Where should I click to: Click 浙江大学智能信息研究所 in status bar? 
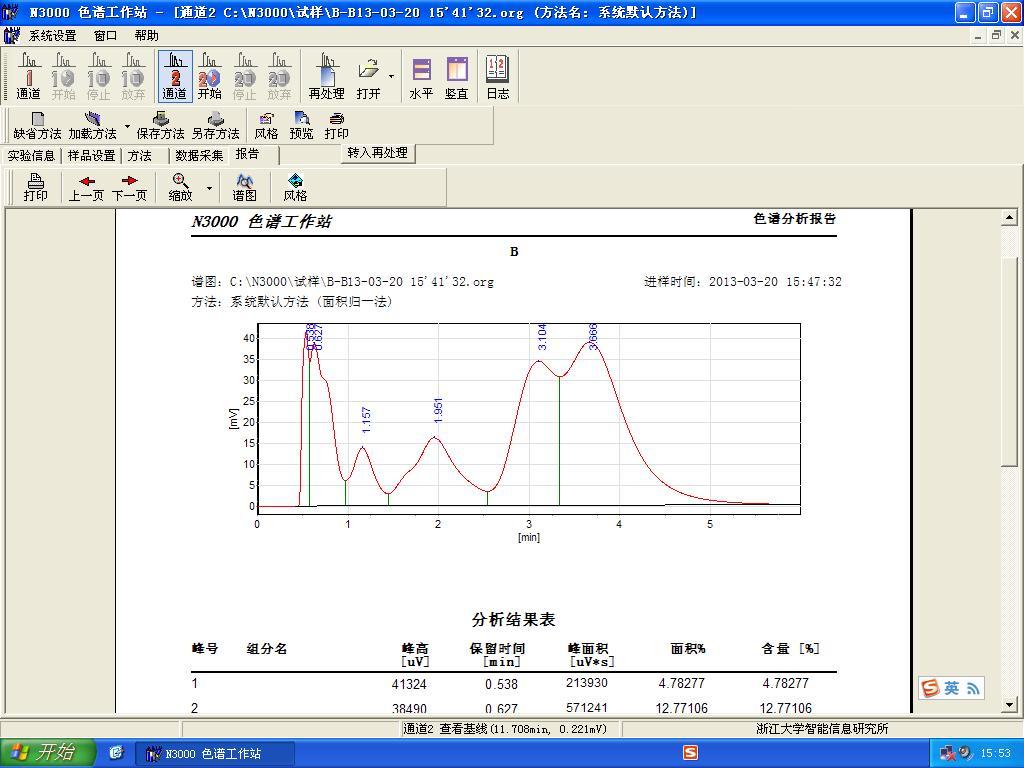coord(822,729)
